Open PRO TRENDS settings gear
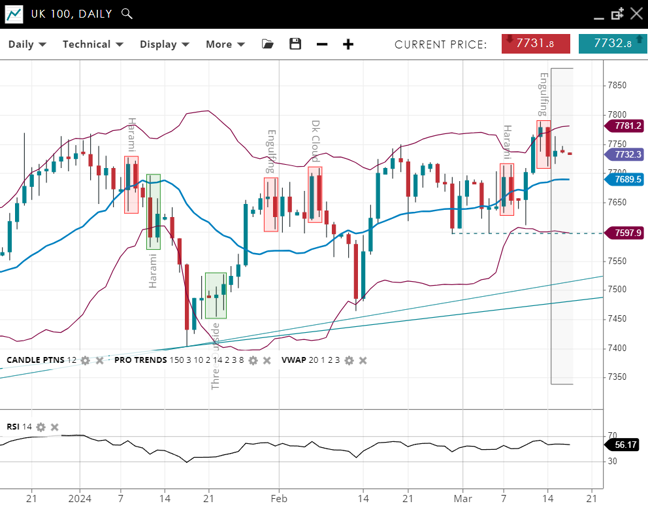The height and width of the screenshot is (508, 648). click(254, 360)
